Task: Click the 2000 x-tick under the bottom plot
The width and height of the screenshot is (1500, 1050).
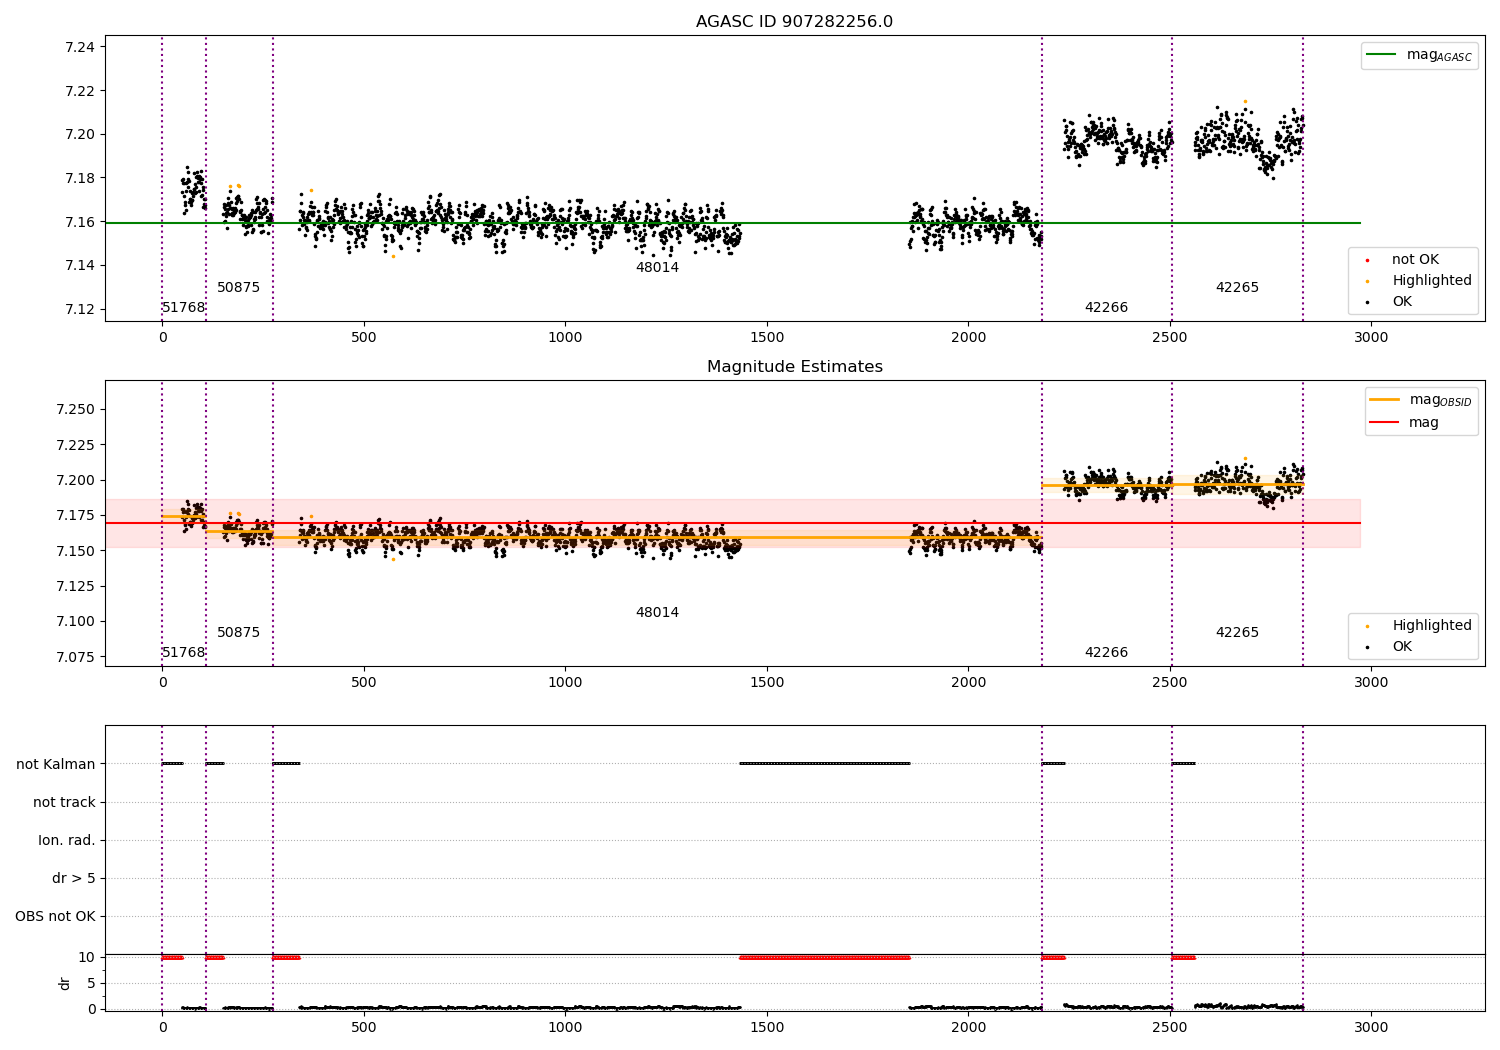Action: (968, 1027)
